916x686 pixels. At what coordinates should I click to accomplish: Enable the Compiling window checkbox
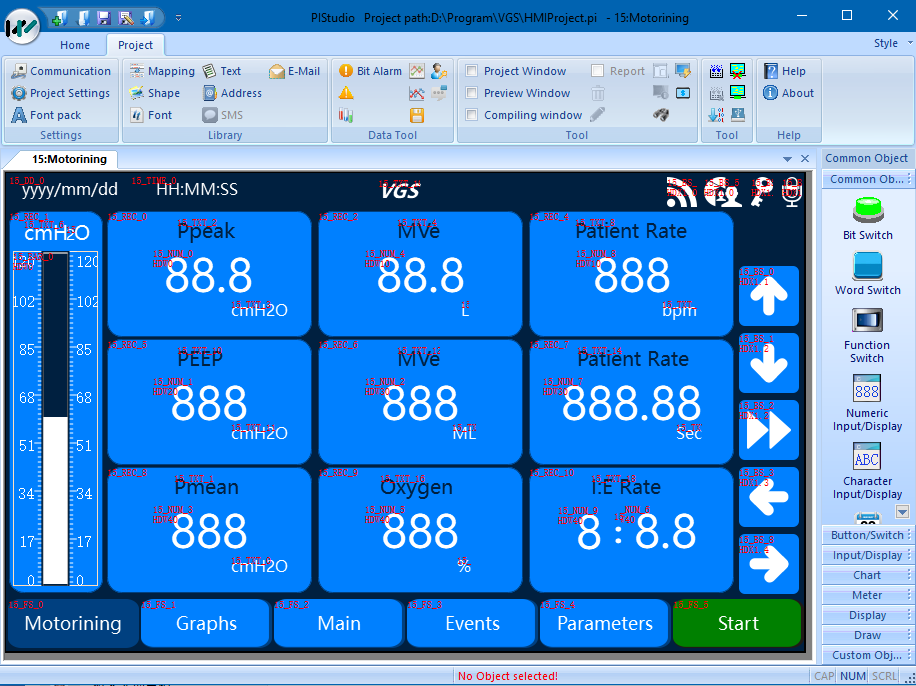471,115
